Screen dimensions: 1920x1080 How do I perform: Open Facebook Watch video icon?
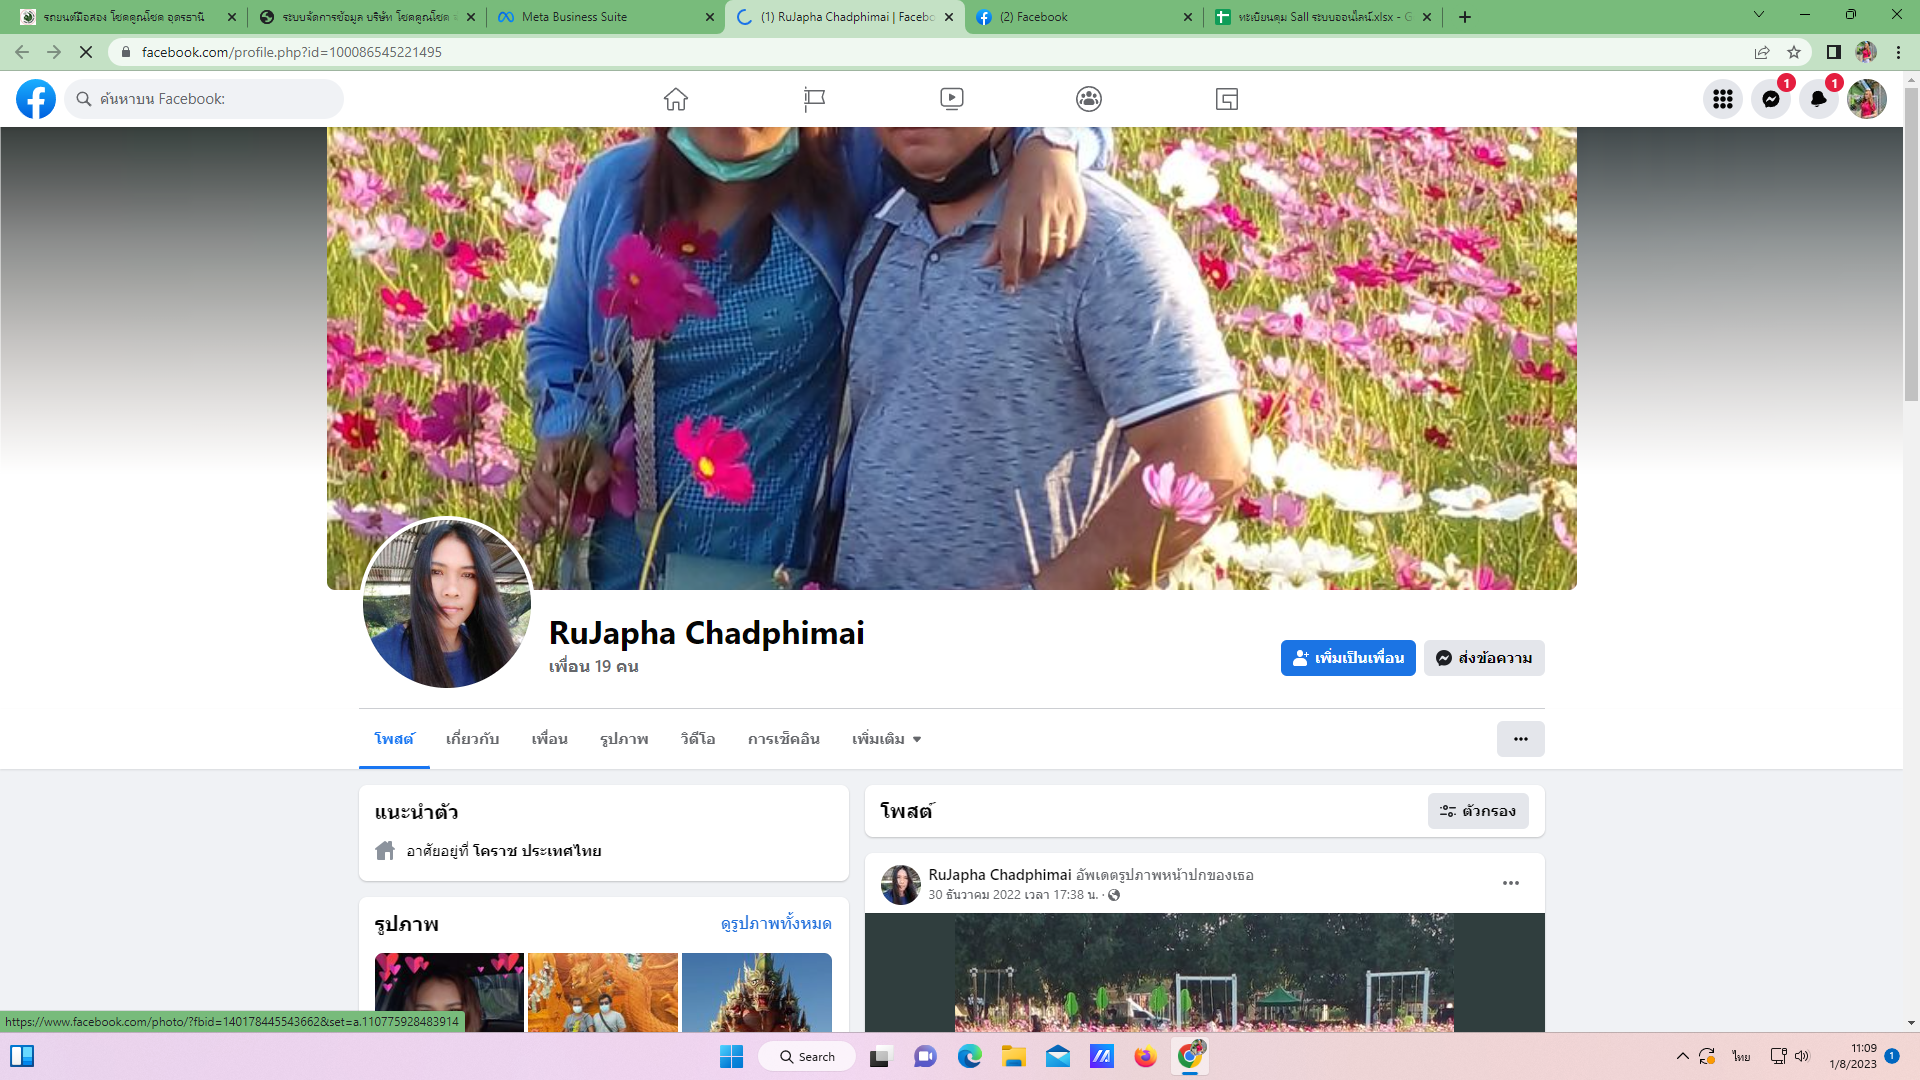coord(951,99)
